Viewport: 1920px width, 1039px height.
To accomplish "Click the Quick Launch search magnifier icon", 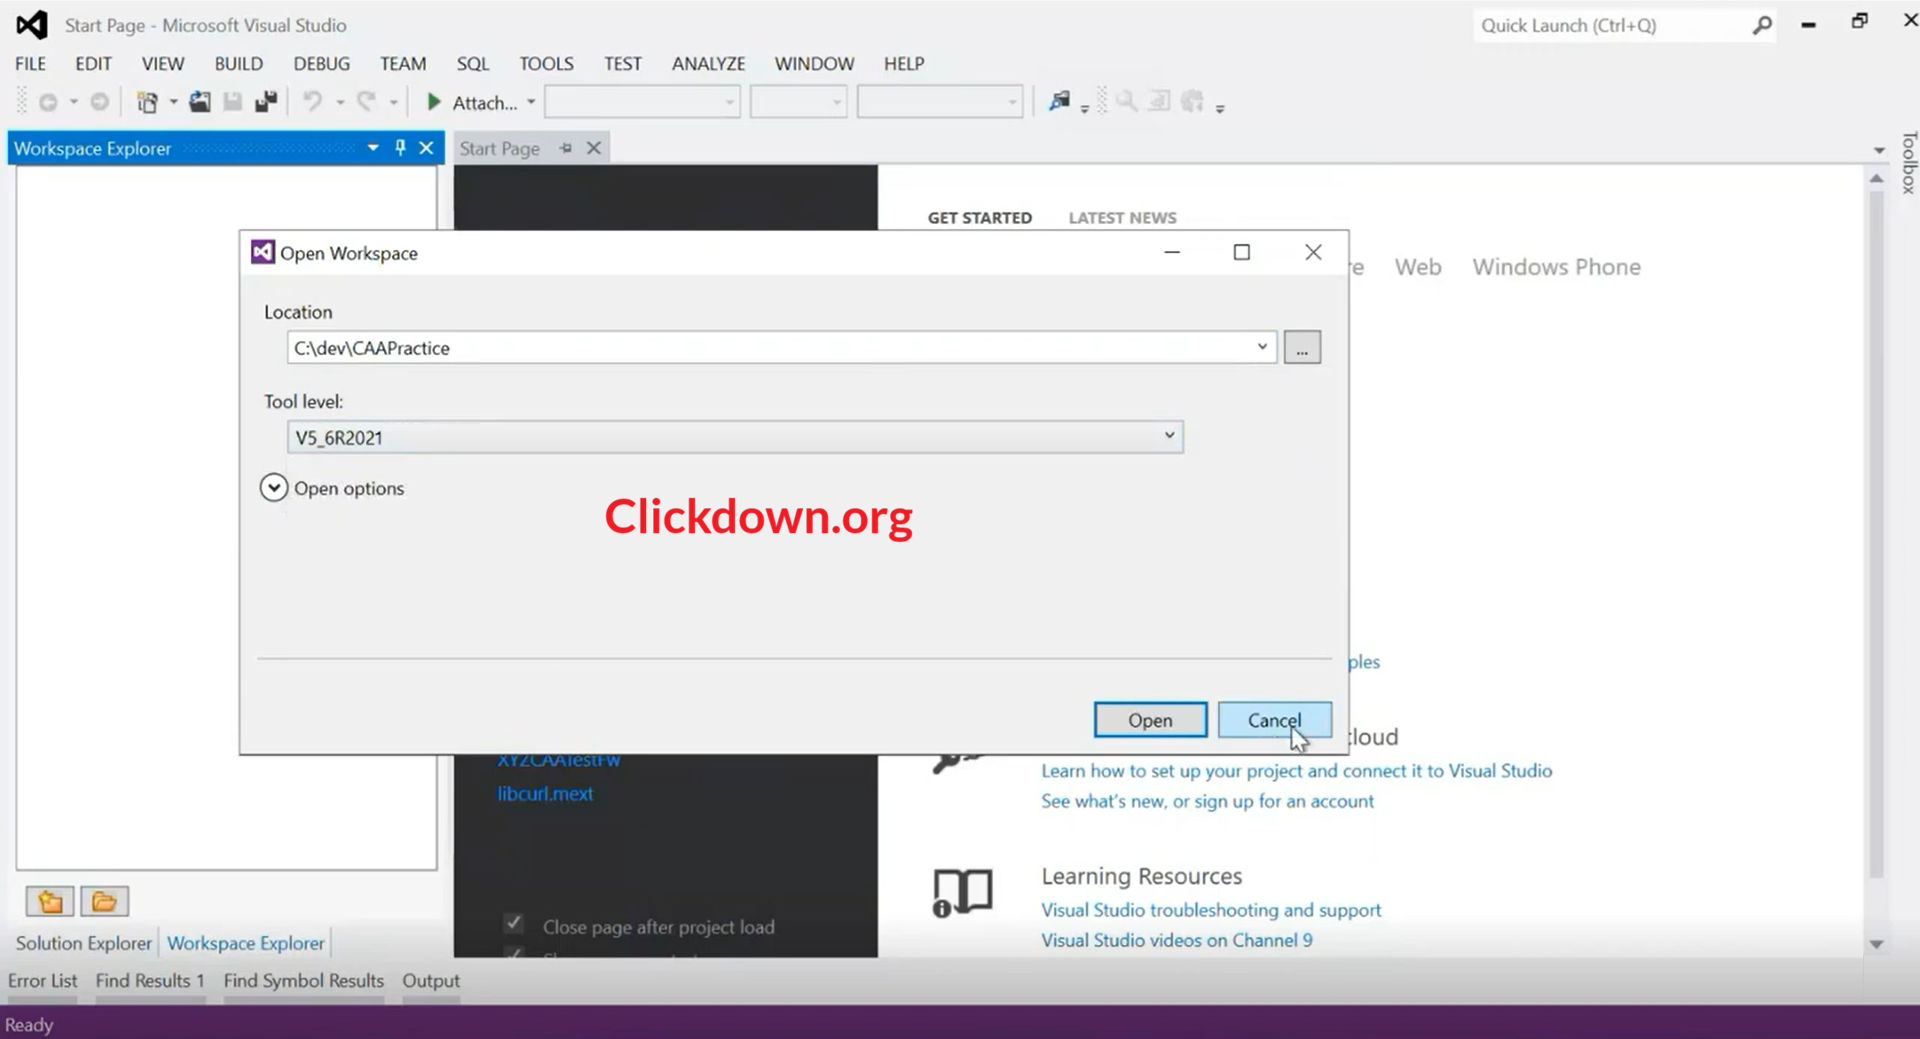I will coord(1762,25).
